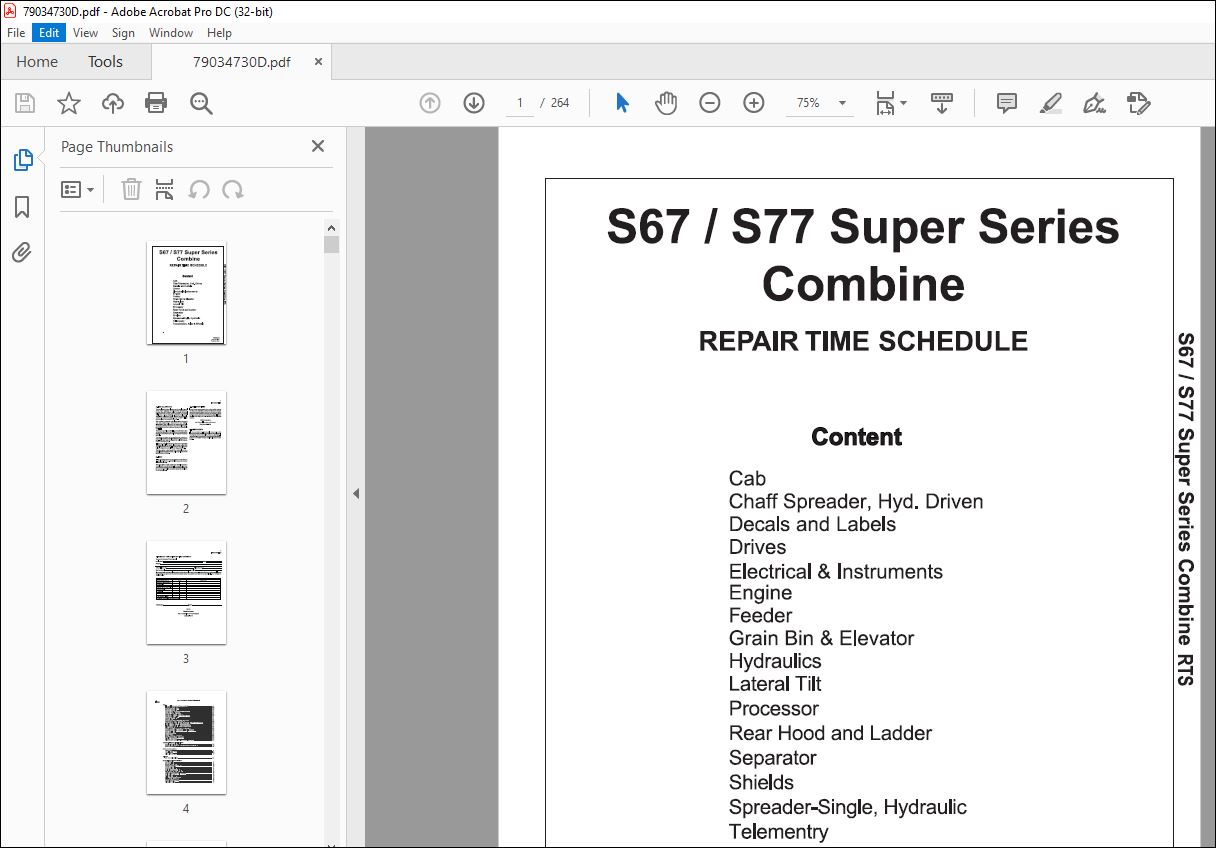Open the Help menu
The image size is (1216, 848).
coord(219,33)
